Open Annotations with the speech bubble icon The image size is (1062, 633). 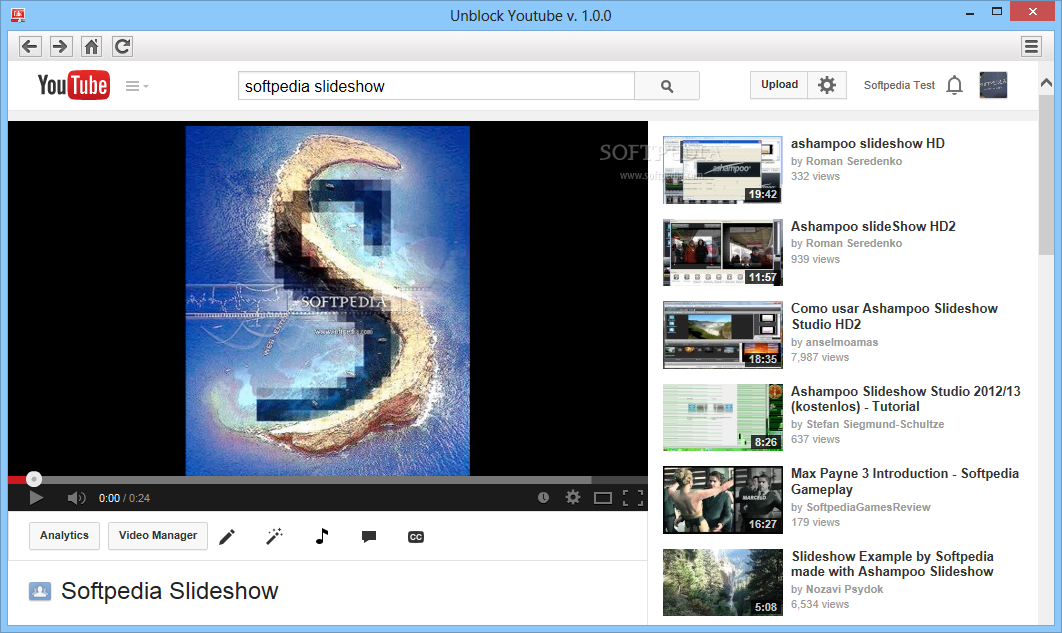pos(369,537)
